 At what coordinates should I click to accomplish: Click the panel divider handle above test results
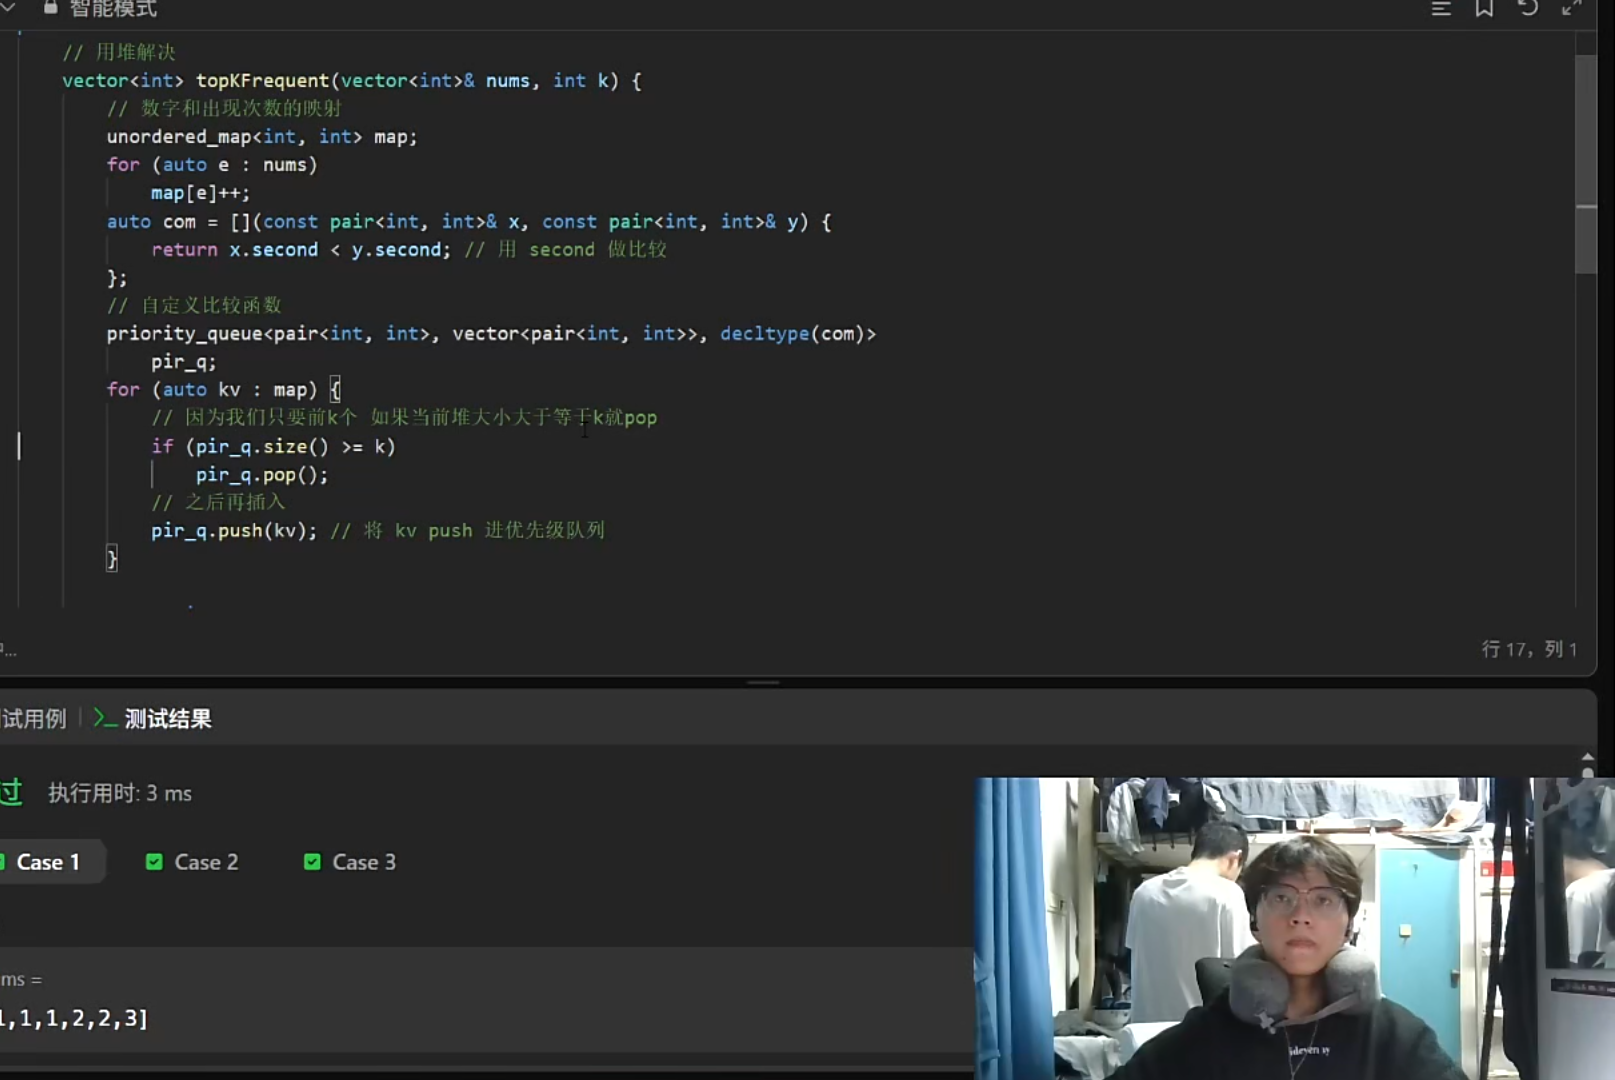[763, 683]
